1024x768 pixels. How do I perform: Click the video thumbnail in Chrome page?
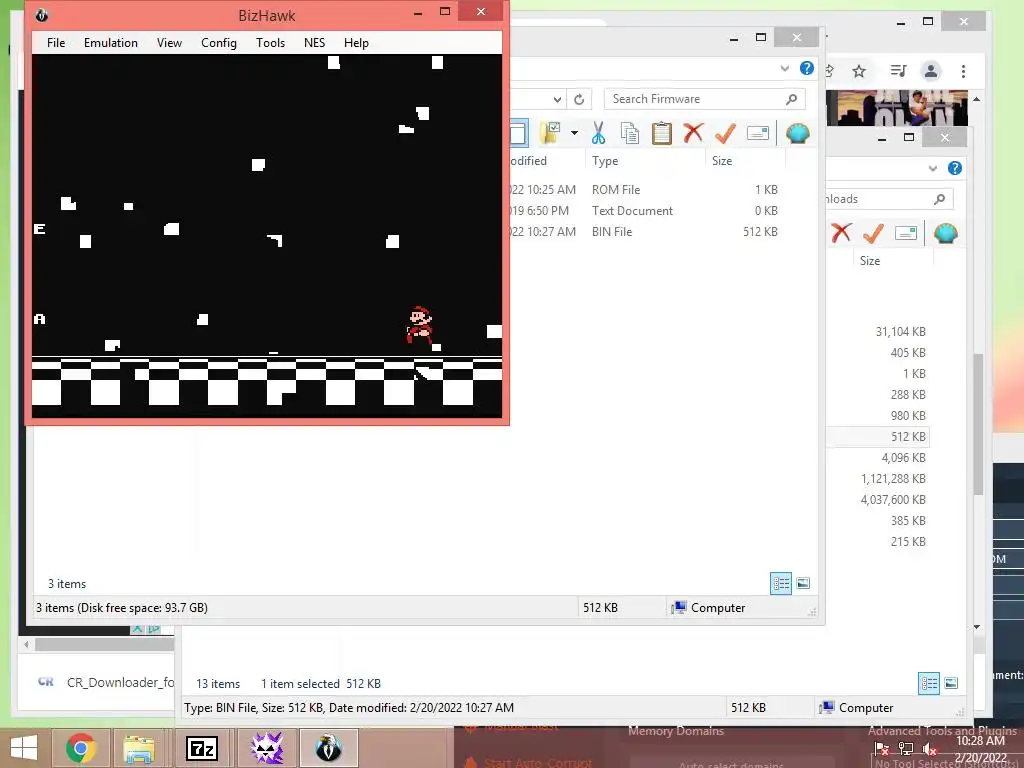coord(897,108)
